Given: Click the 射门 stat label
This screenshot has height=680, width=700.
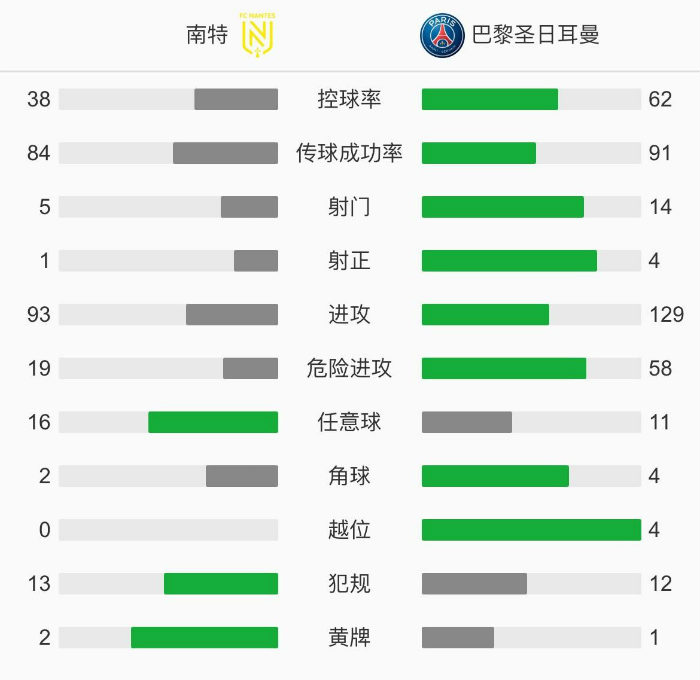Looking at the screenshot, I should (x=349, y=207).
